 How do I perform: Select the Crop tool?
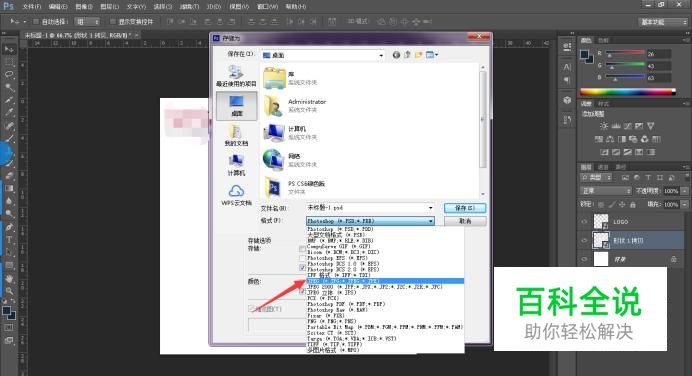coord(9,100)
